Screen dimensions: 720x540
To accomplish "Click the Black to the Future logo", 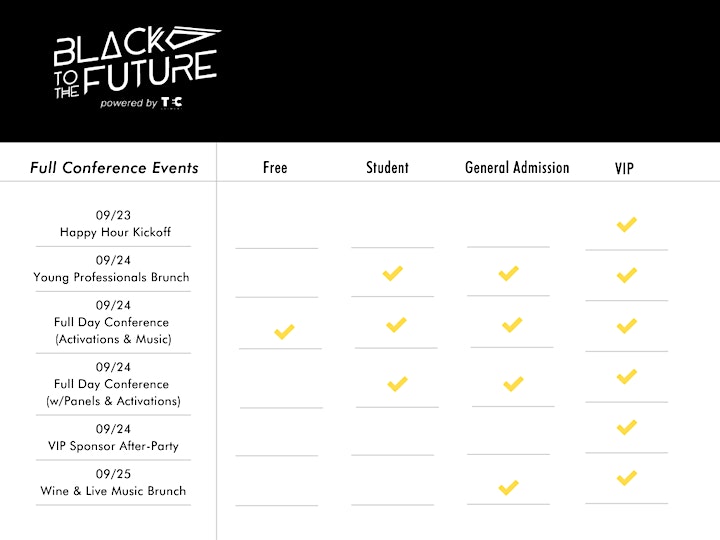I will click(x=137, y=68).
